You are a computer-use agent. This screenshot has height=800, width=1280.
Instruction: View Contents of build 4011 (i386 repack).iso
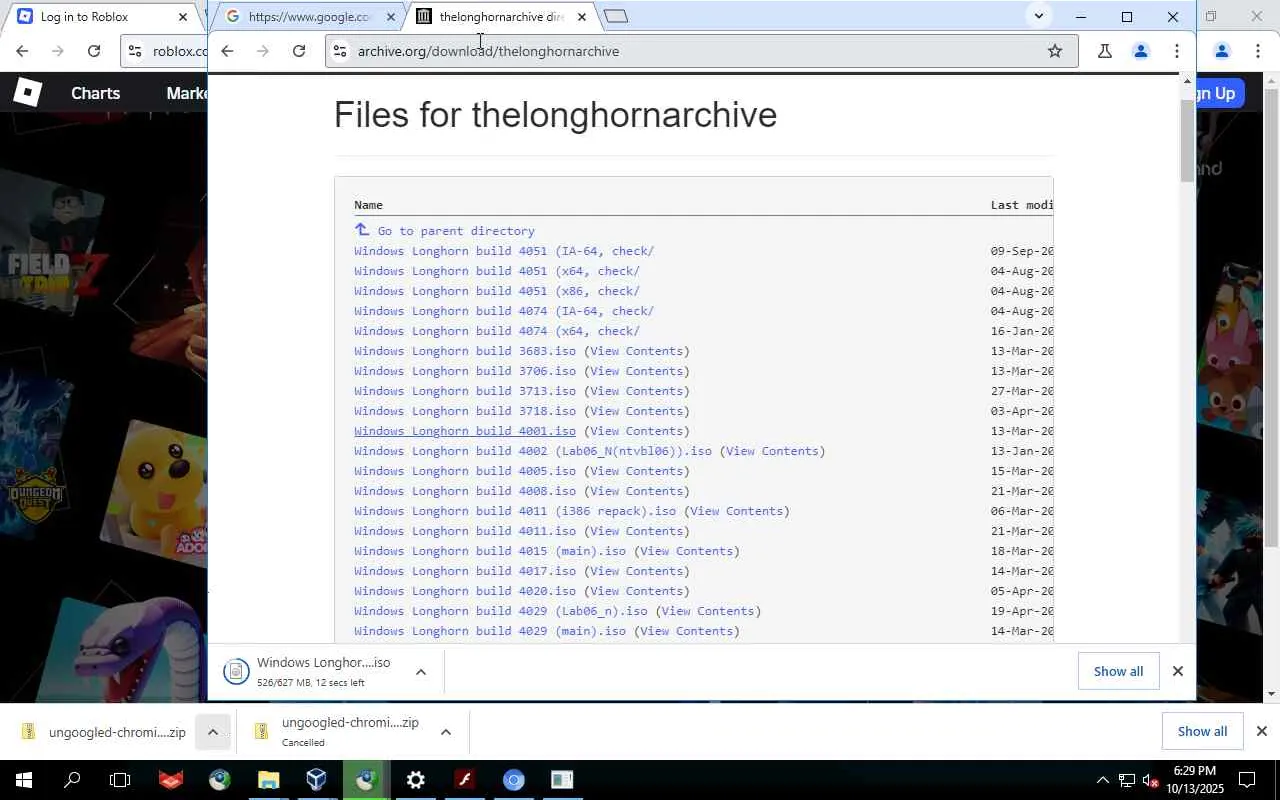point(737,511)
